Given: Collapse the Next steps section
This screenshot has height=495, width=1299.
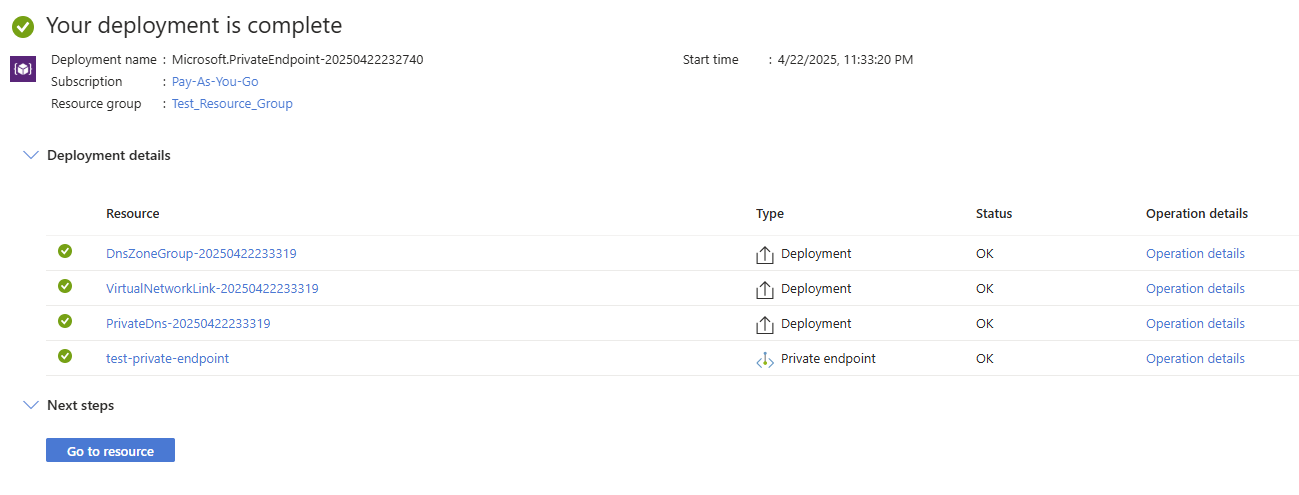Looking at the screenshot, I should coord(31,405).
